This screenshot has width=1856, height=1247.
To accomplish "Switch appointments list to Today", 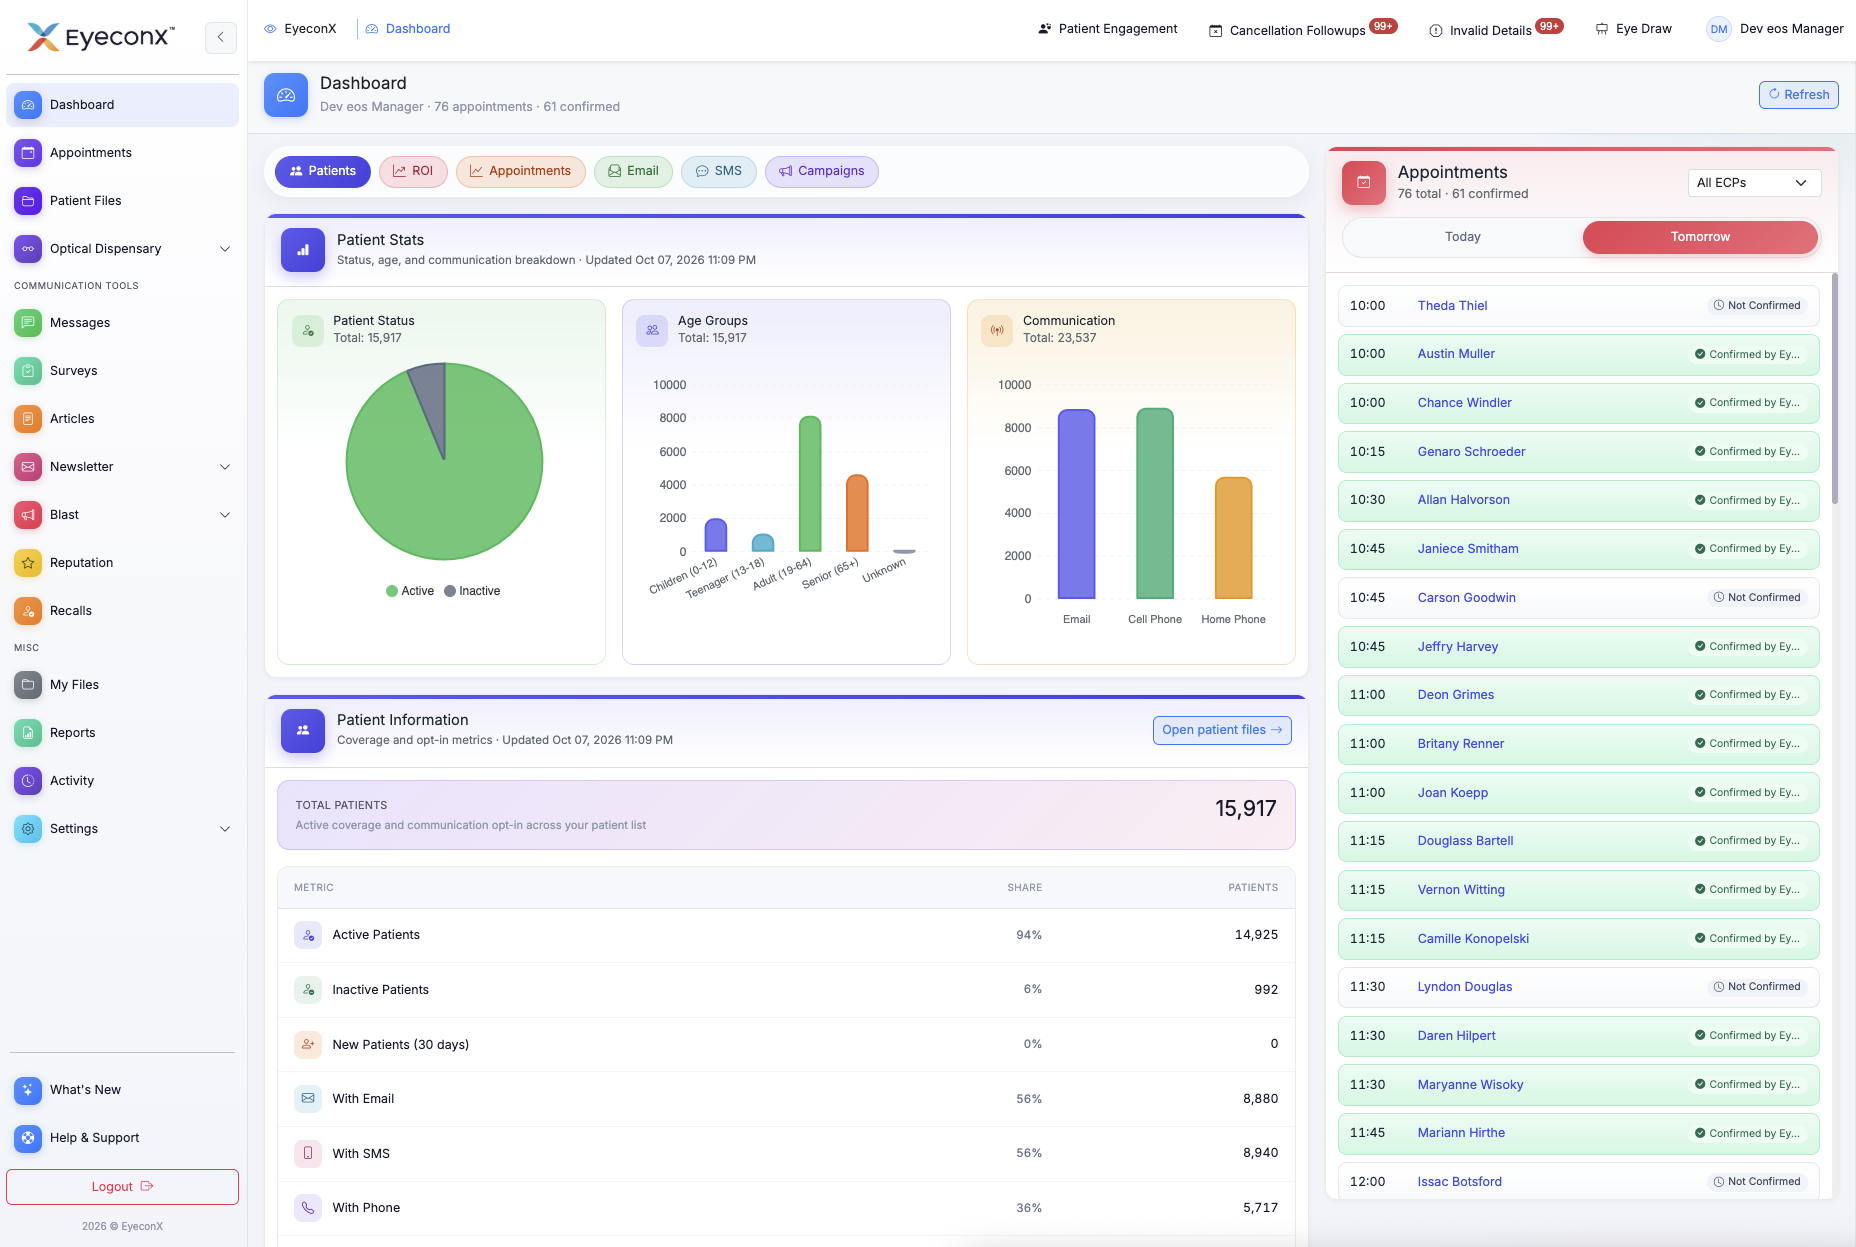I will point(1462,237).
